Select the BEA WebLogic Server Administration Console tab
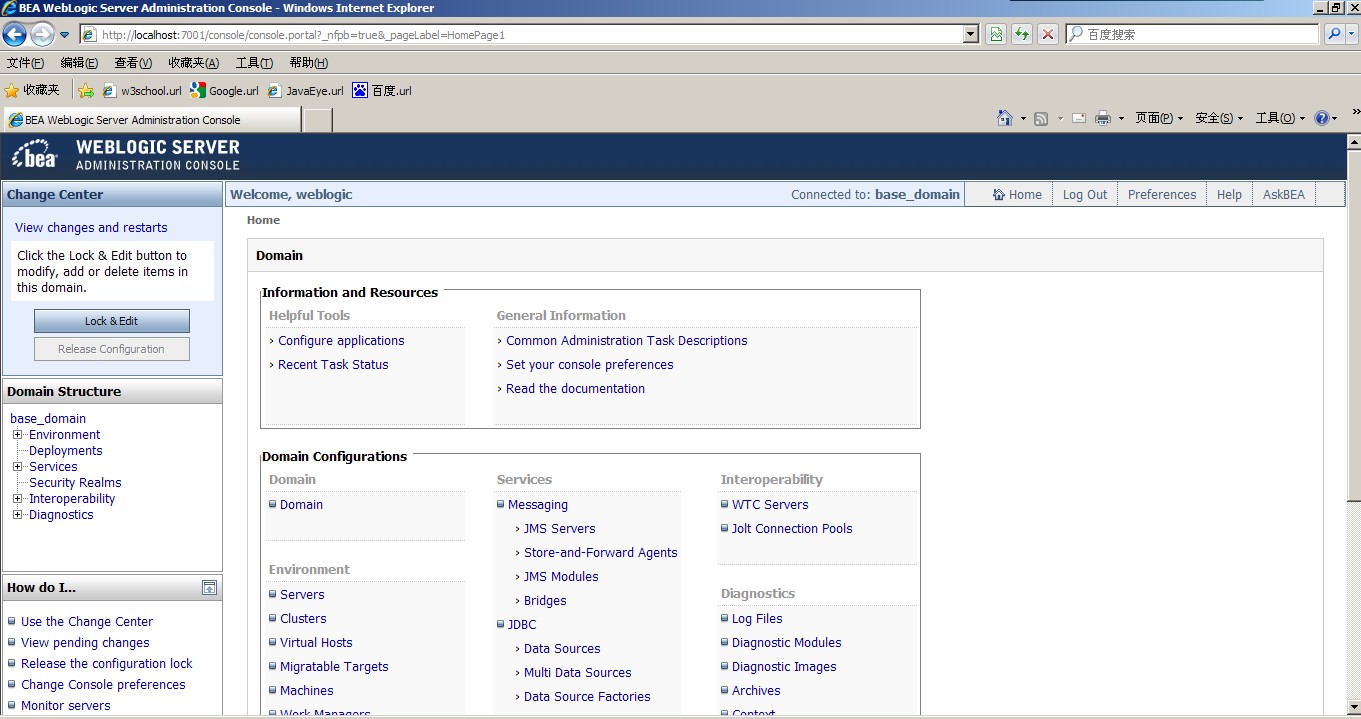 (x=151, y=120)
